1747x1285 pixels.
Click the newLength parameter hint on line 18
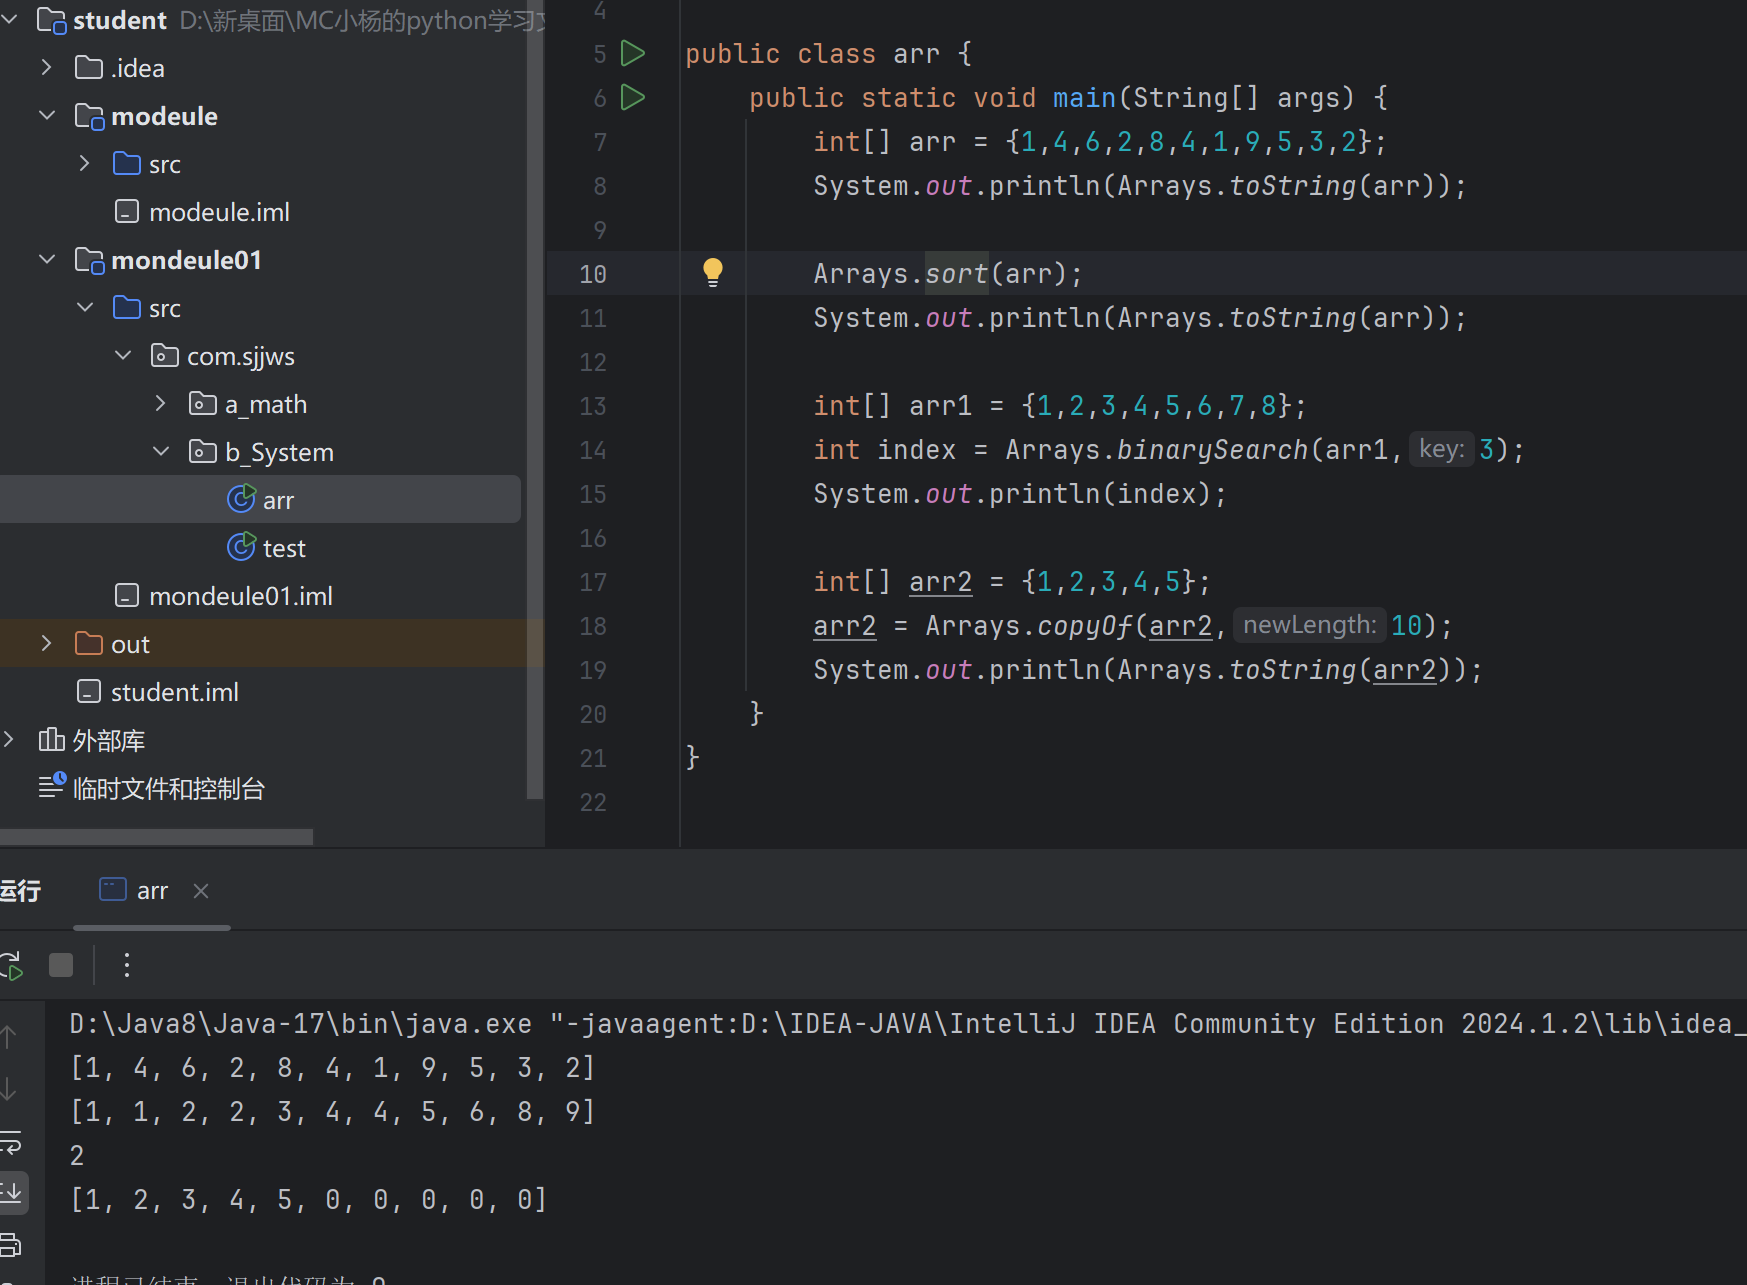pos(1309,625)
